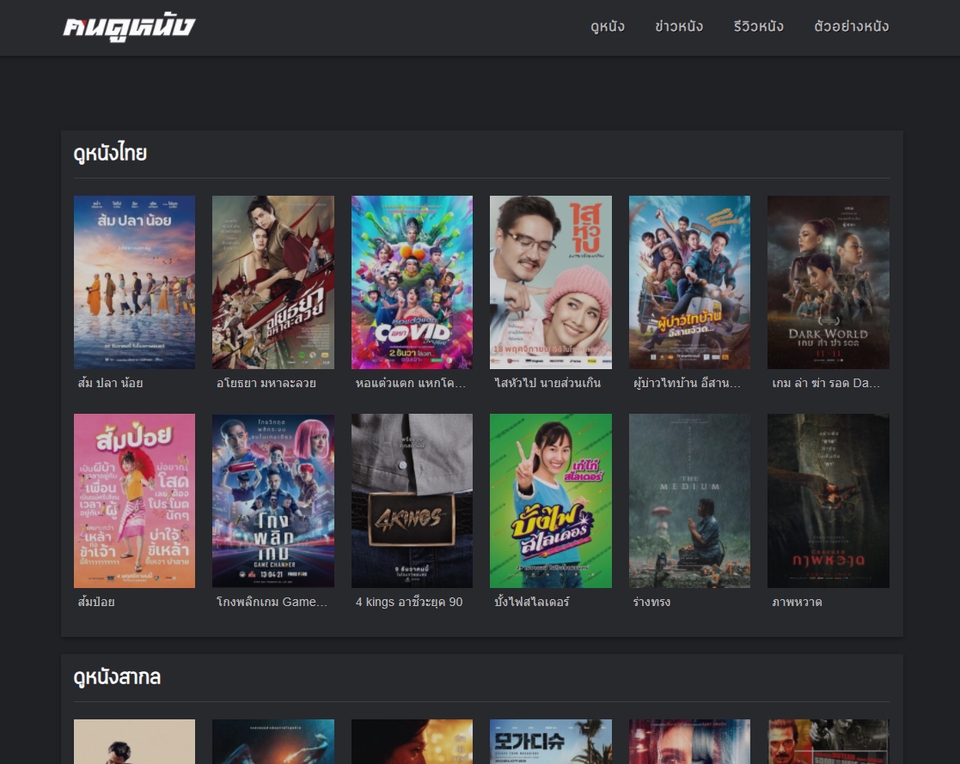The height and width of the screenshot is (764, 960).
Task: Click the ดูหนังไทย section heading
Action: pos(110,153)
